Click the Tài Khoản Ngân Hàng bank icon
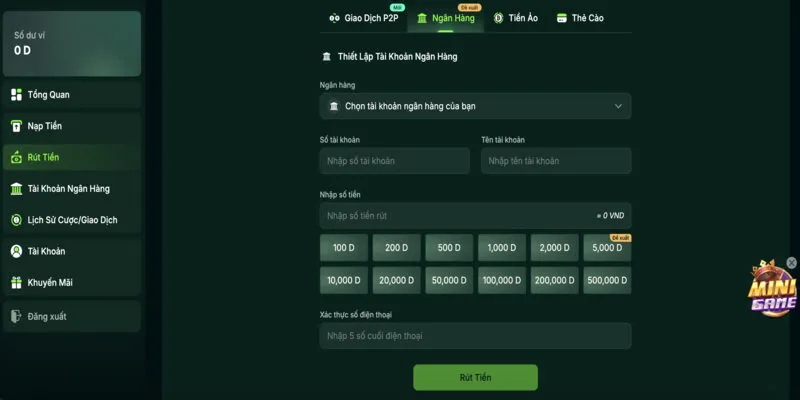 coord(16,189)
